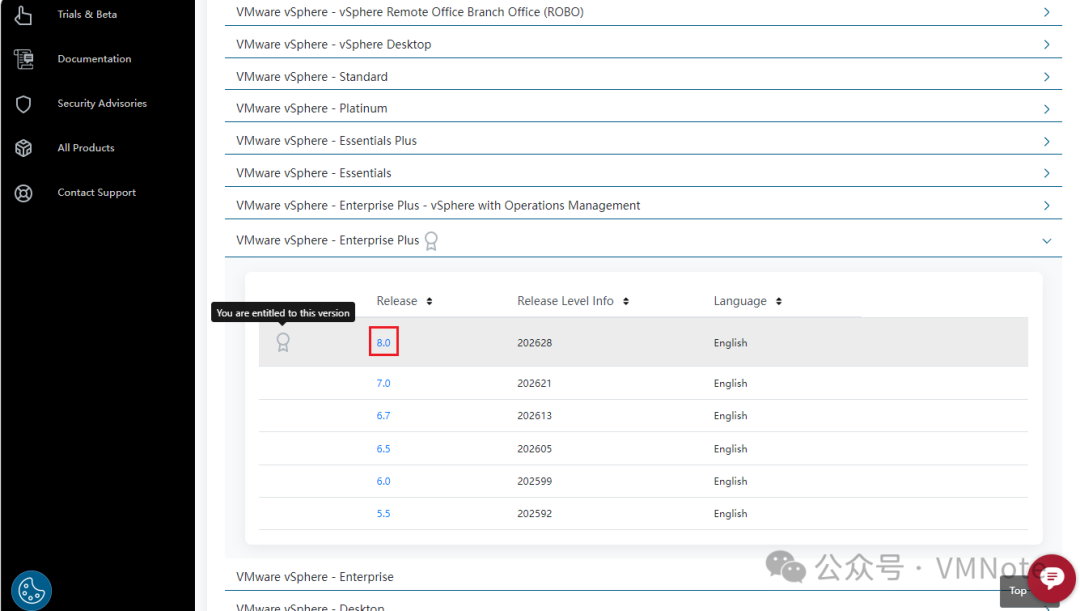
Task: Open Documentation in sidebar
Action: (x=94, y=59)
